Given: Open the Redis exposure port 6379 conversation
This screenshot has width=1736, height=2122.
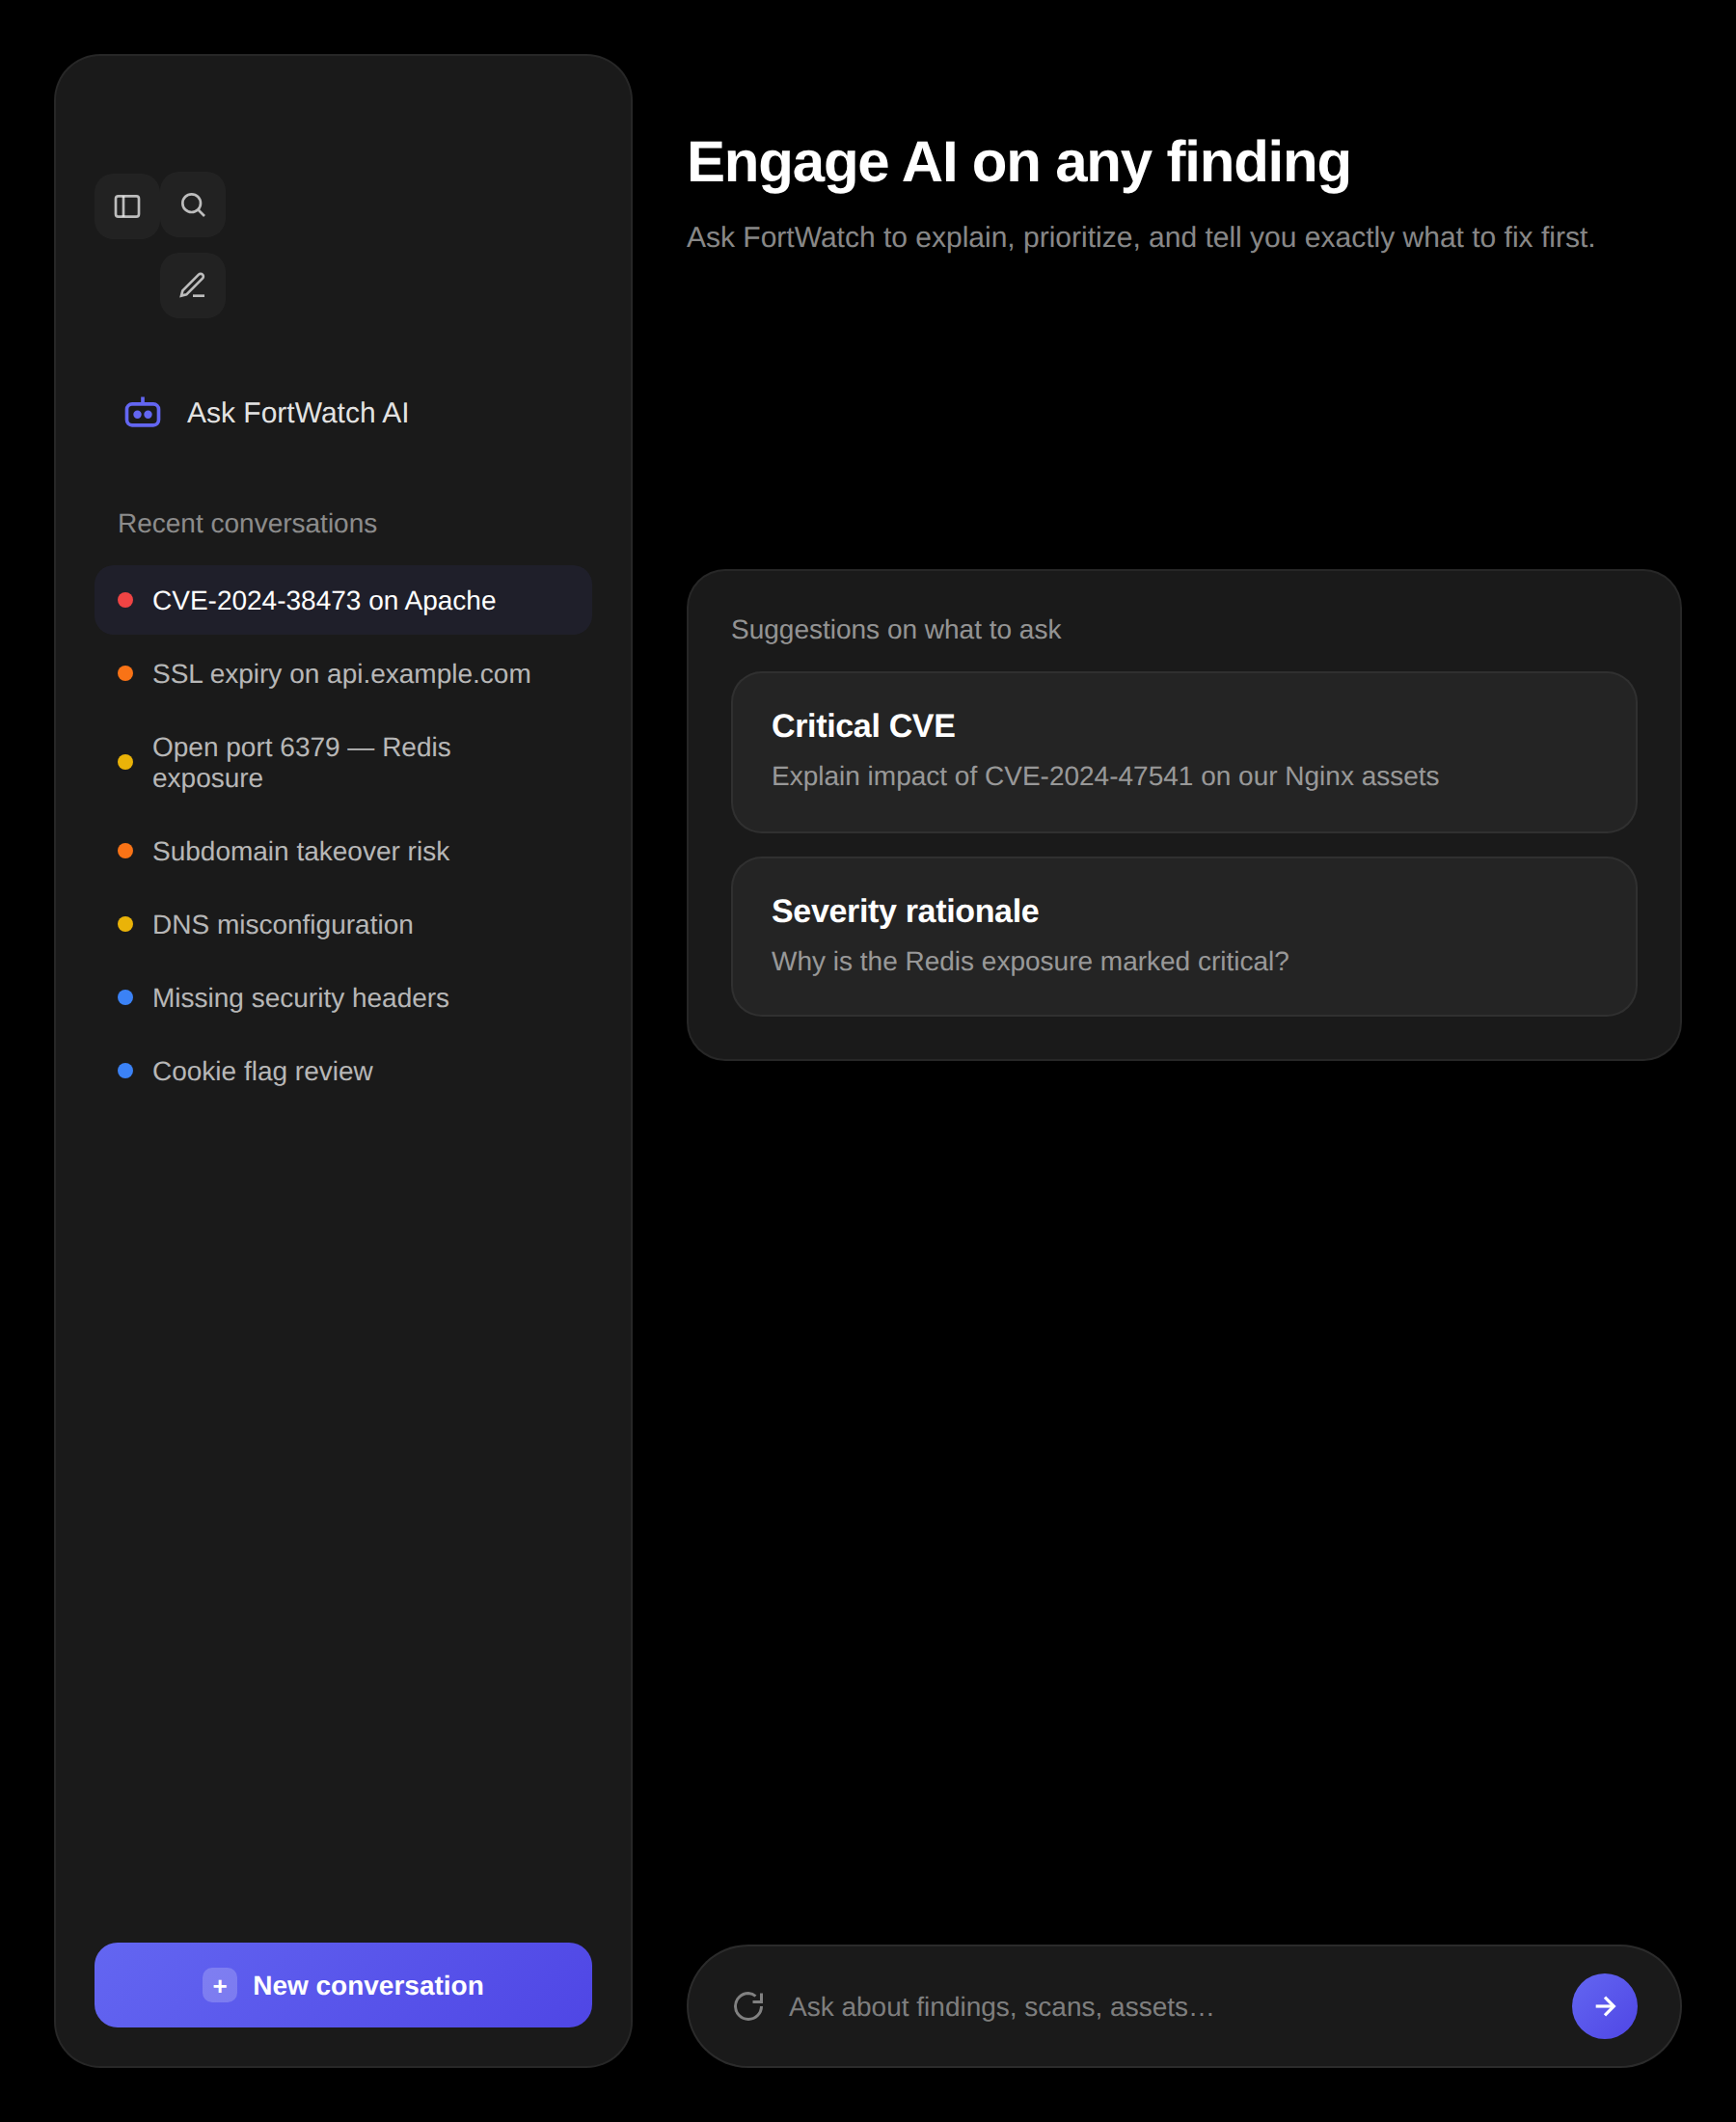Looking at the screenshot, I should click(301, 762).
